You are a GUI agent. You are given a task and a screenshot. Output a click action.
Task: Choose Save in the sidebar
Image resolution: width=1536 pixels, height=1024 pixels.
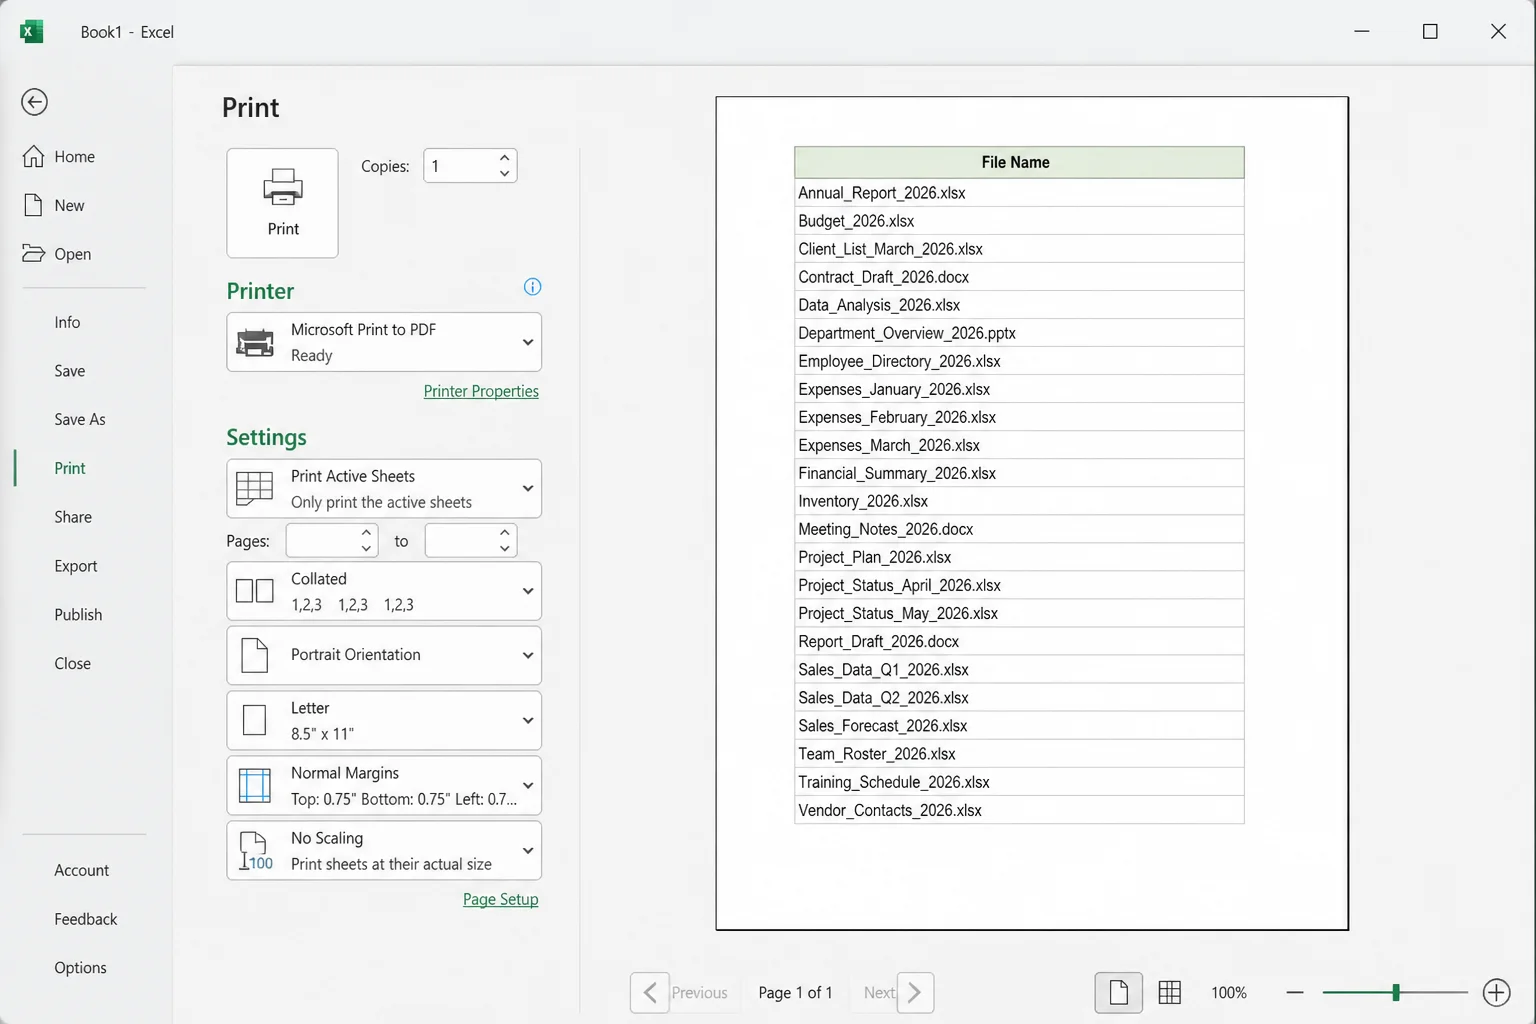70,371
